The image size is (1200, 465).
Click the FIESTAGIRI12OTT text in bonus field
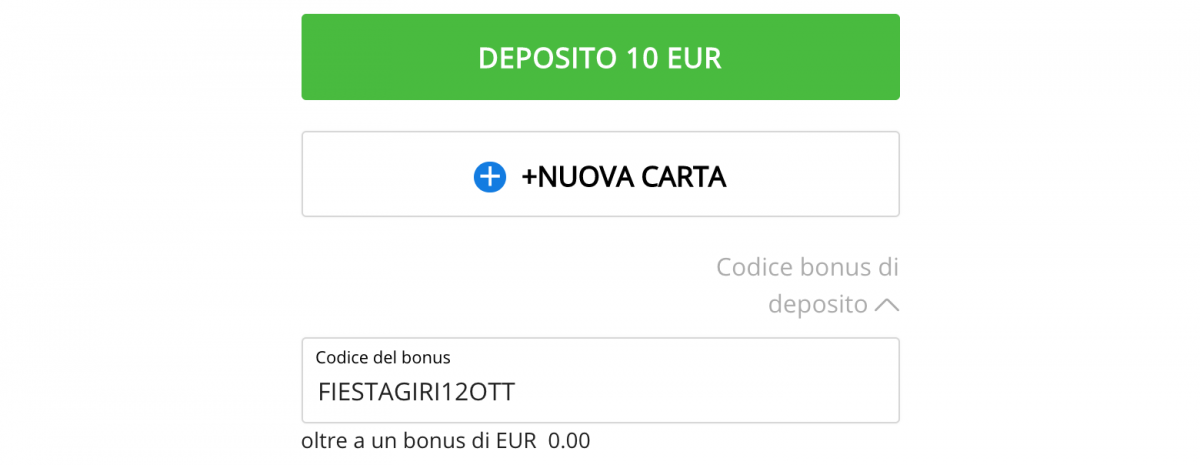tap(416, 392)
